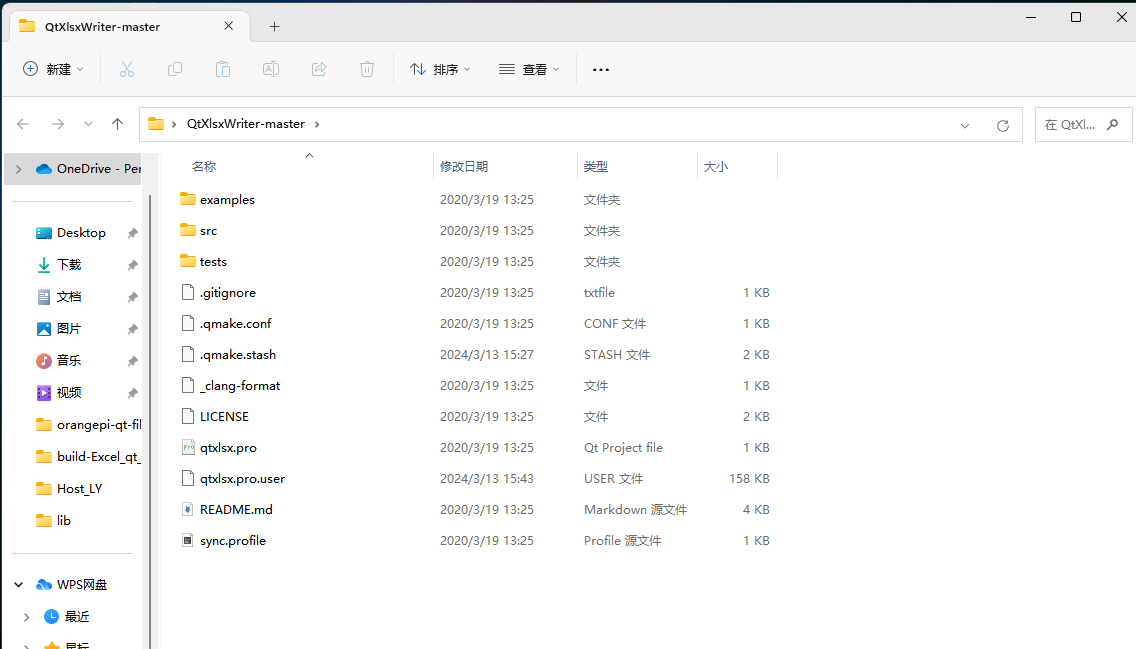Open the three-dot more options menu
The height and width of the screenshot is (649, 1136).
601,70
